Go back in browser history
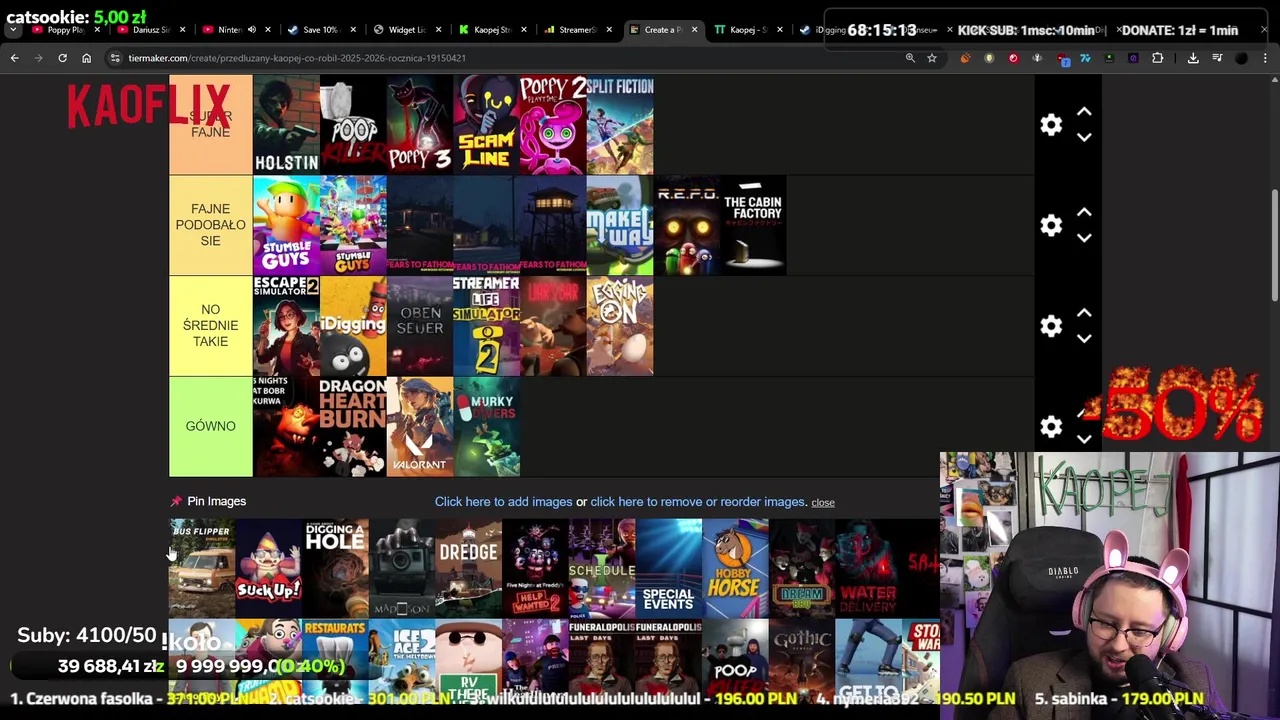Image resolution: width=1280 pixels, height=720 pixels. pyautogui.click(x=14, y=58)
